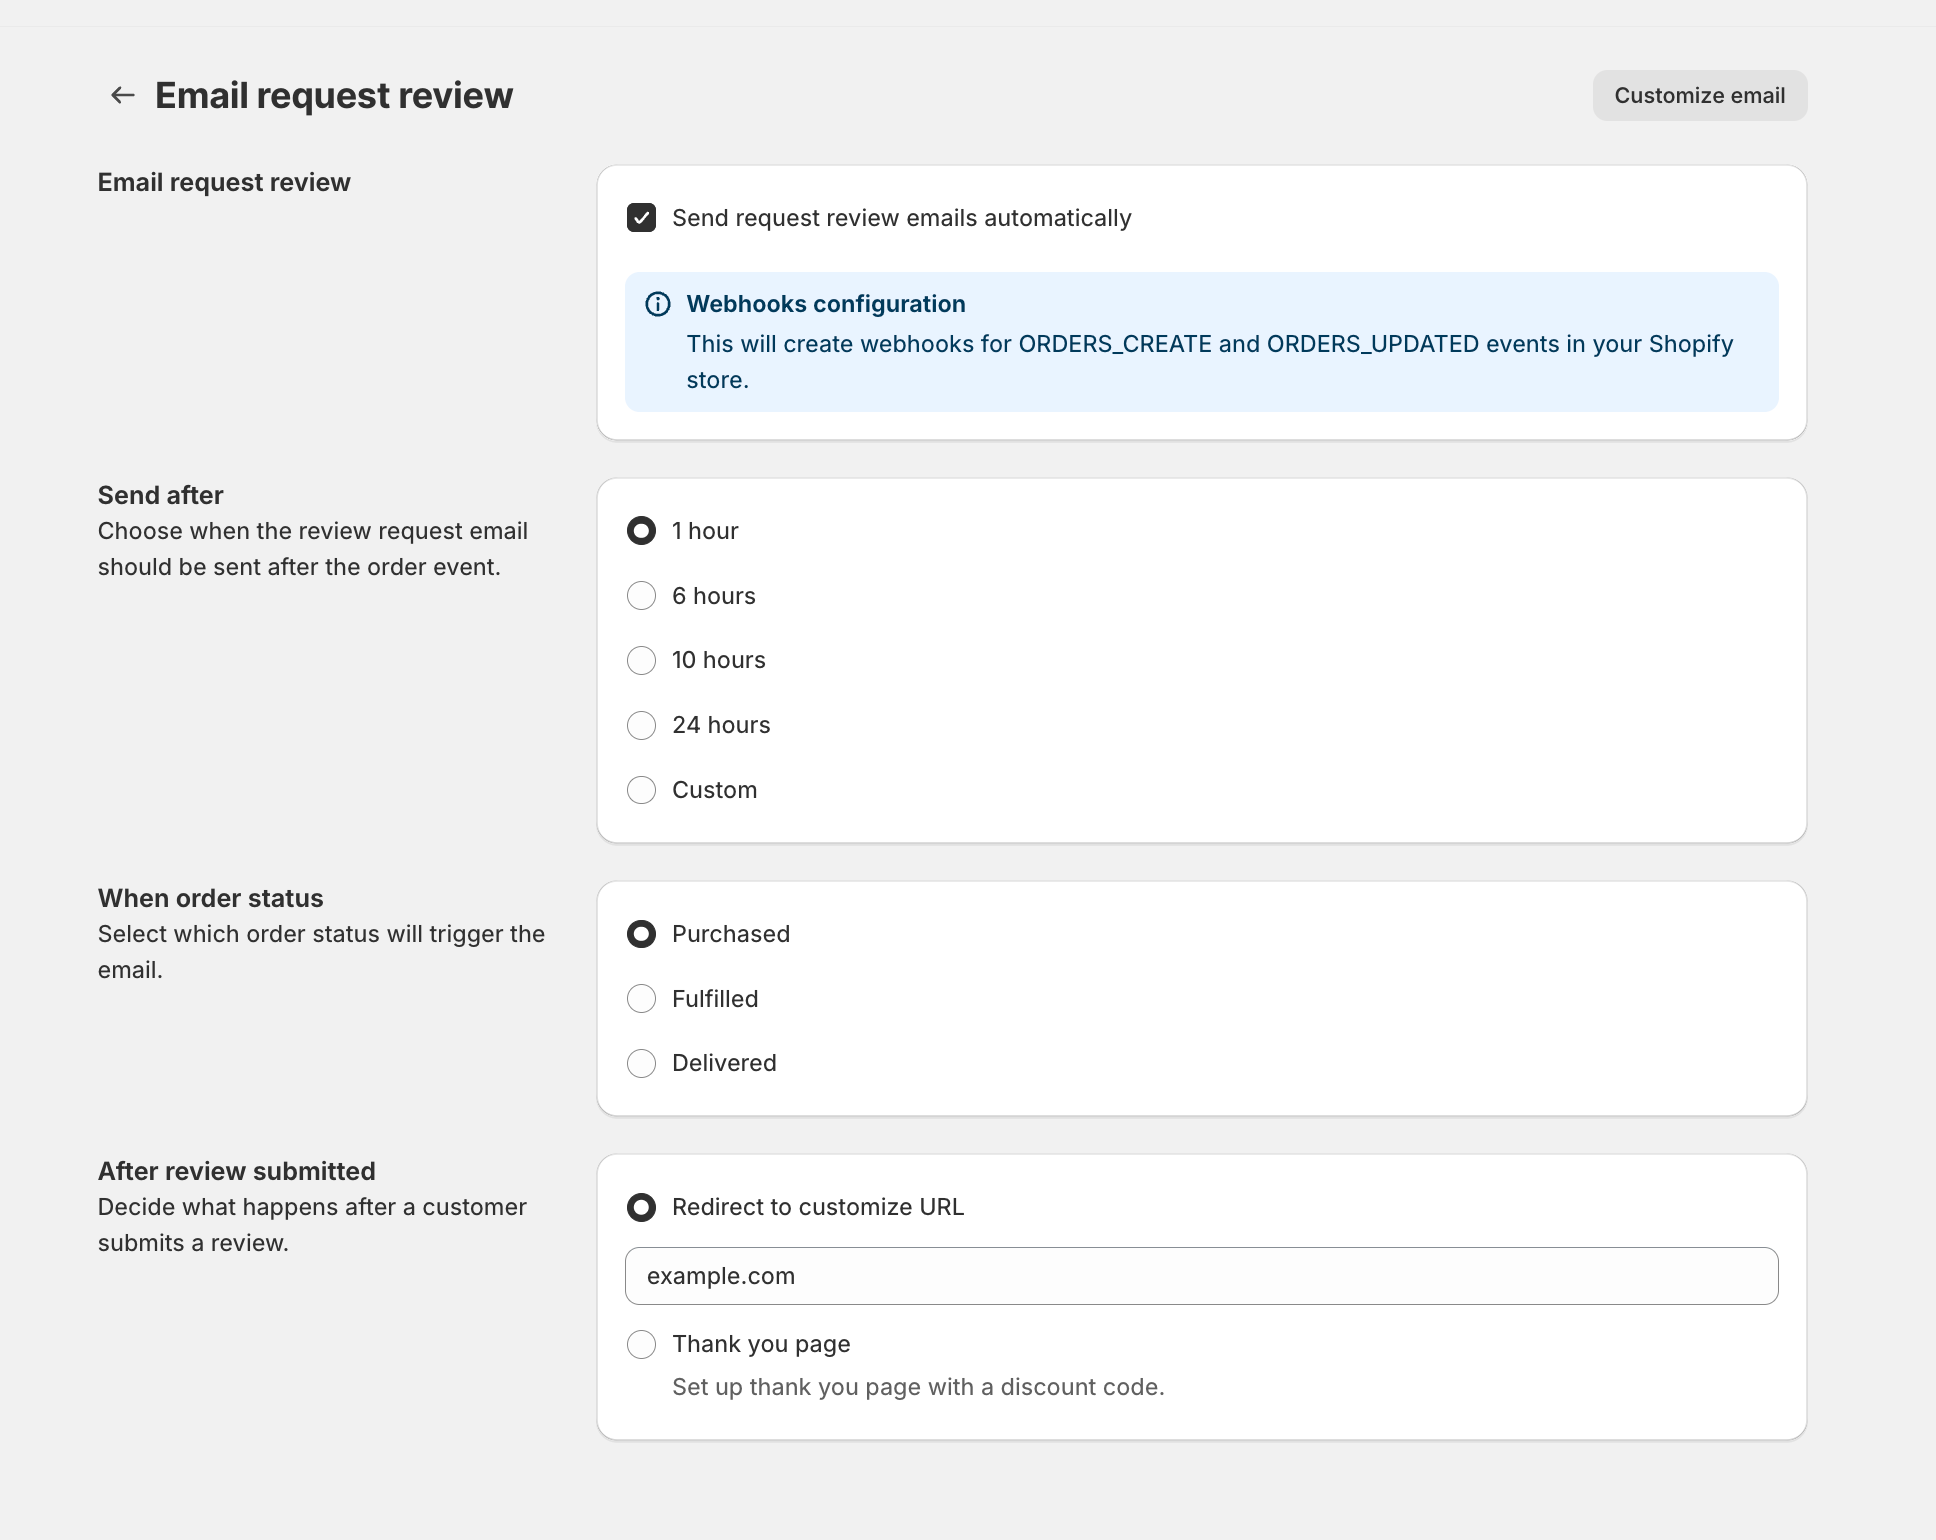Click the Thank you page discount description
Viewport: 1936px width, 1540px height.
pos(918,1387)
